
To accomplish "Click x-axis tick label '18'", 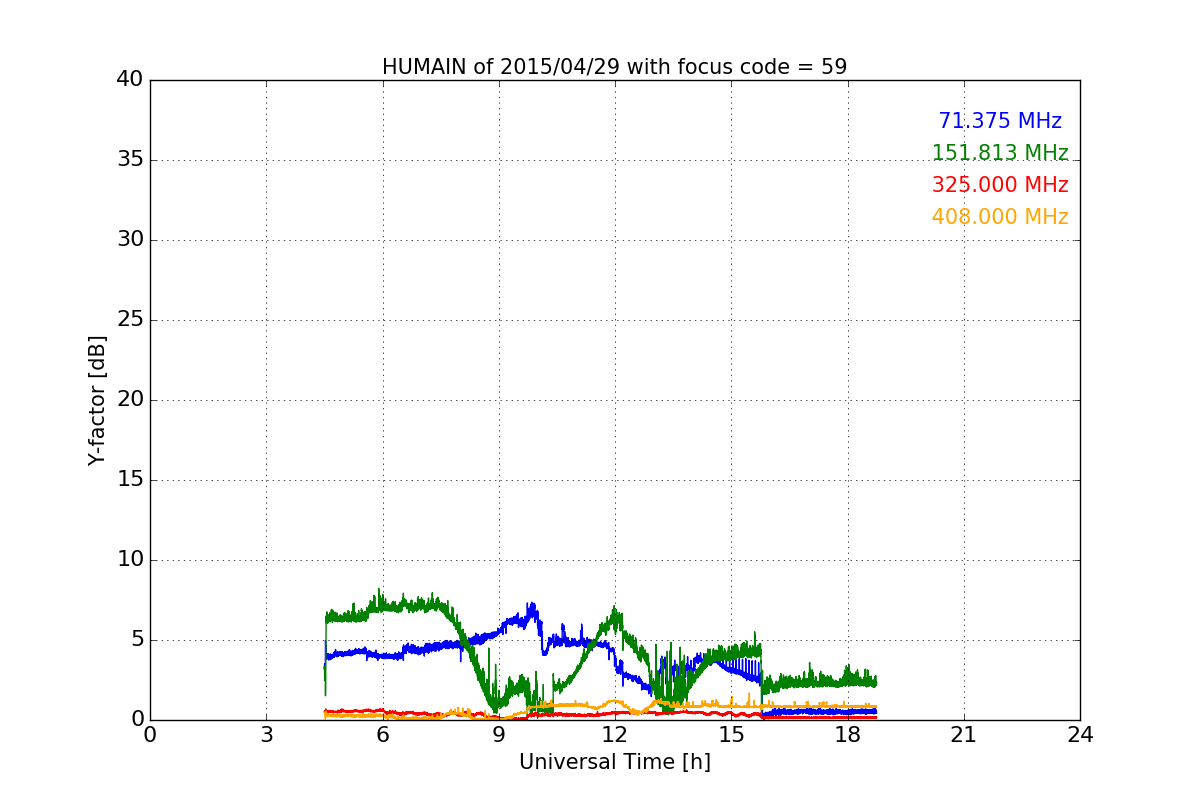I will (x=848, y=735).
